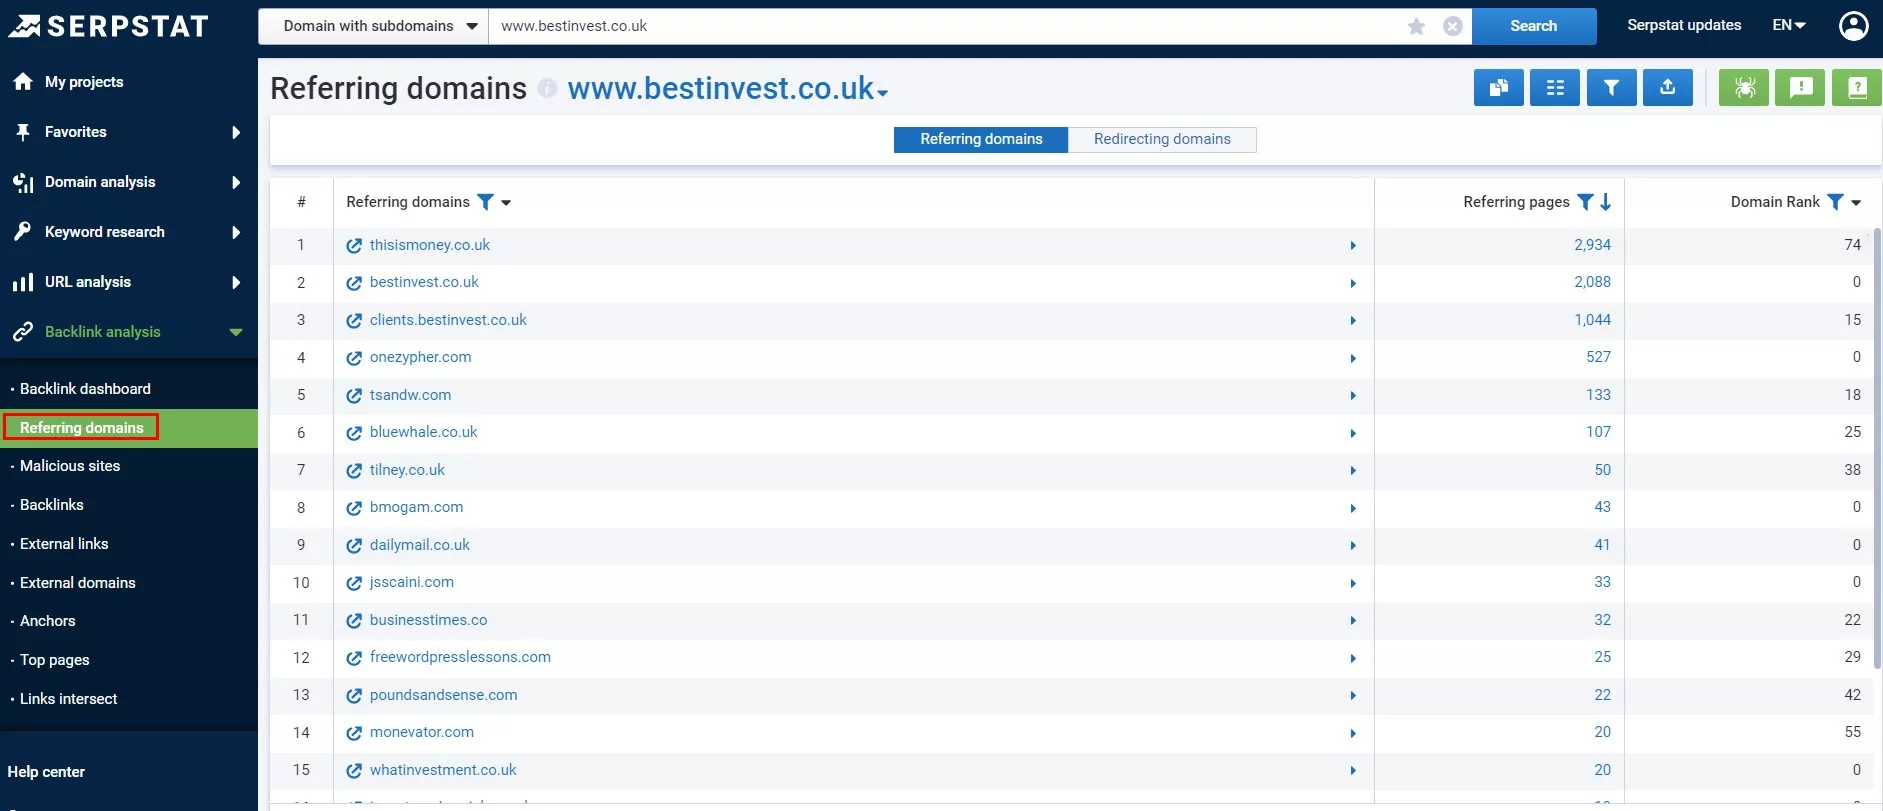Image resolution: width=1883 pixels, height=811 pixels.
Task: Click the 2,934 referring pages link
Action: [x=1592, y=245]
